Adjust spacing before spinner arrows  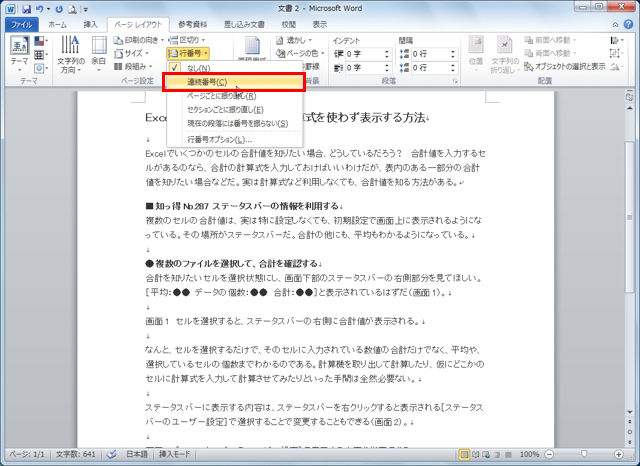coord(453,54)
